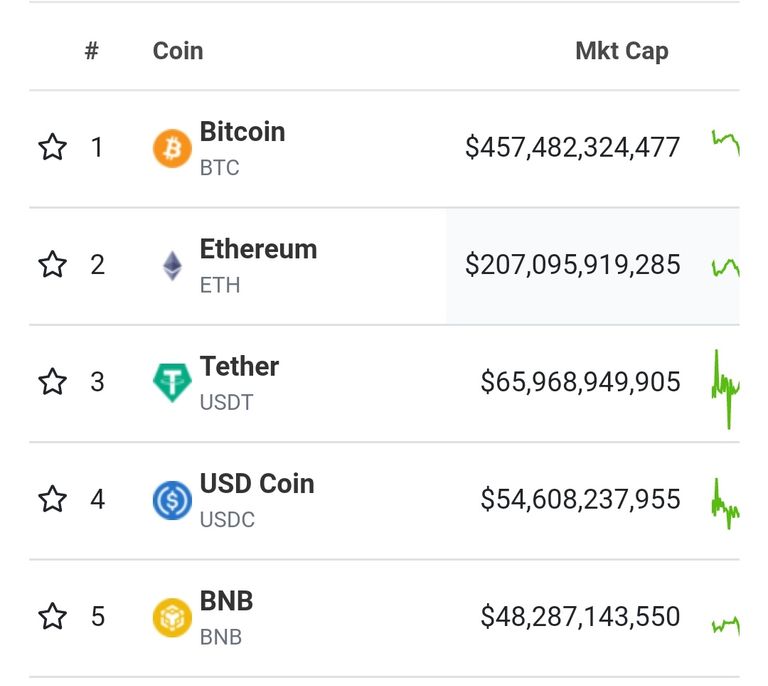Viewport: 768px width, 686px height.
Task: Open Bitcoin's green sparkline chart
Action: pyautogui.click(x=725, y=142)
